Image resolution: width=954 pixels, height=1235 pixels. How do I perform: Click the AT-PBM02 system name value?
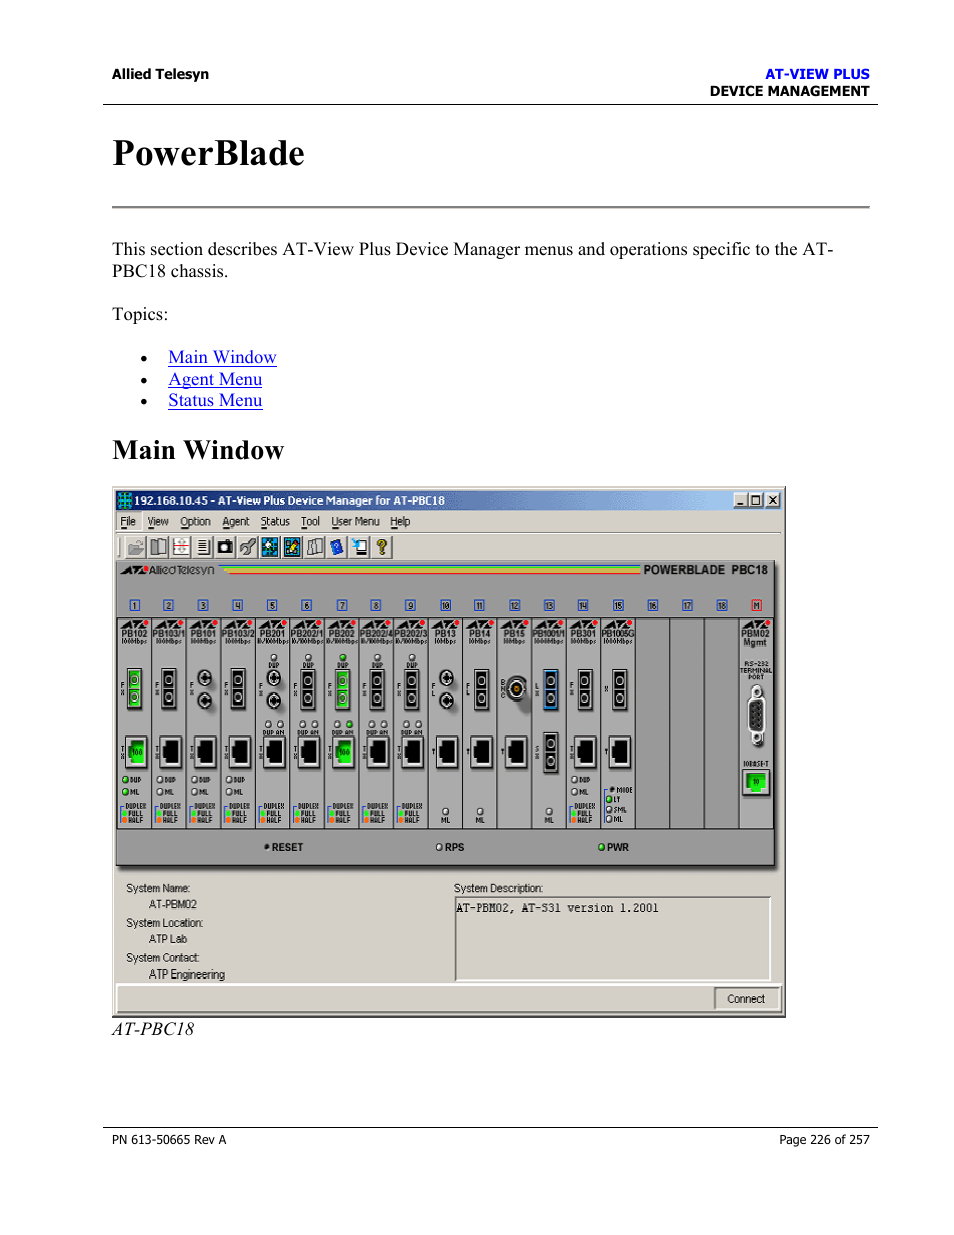[173, 905]
